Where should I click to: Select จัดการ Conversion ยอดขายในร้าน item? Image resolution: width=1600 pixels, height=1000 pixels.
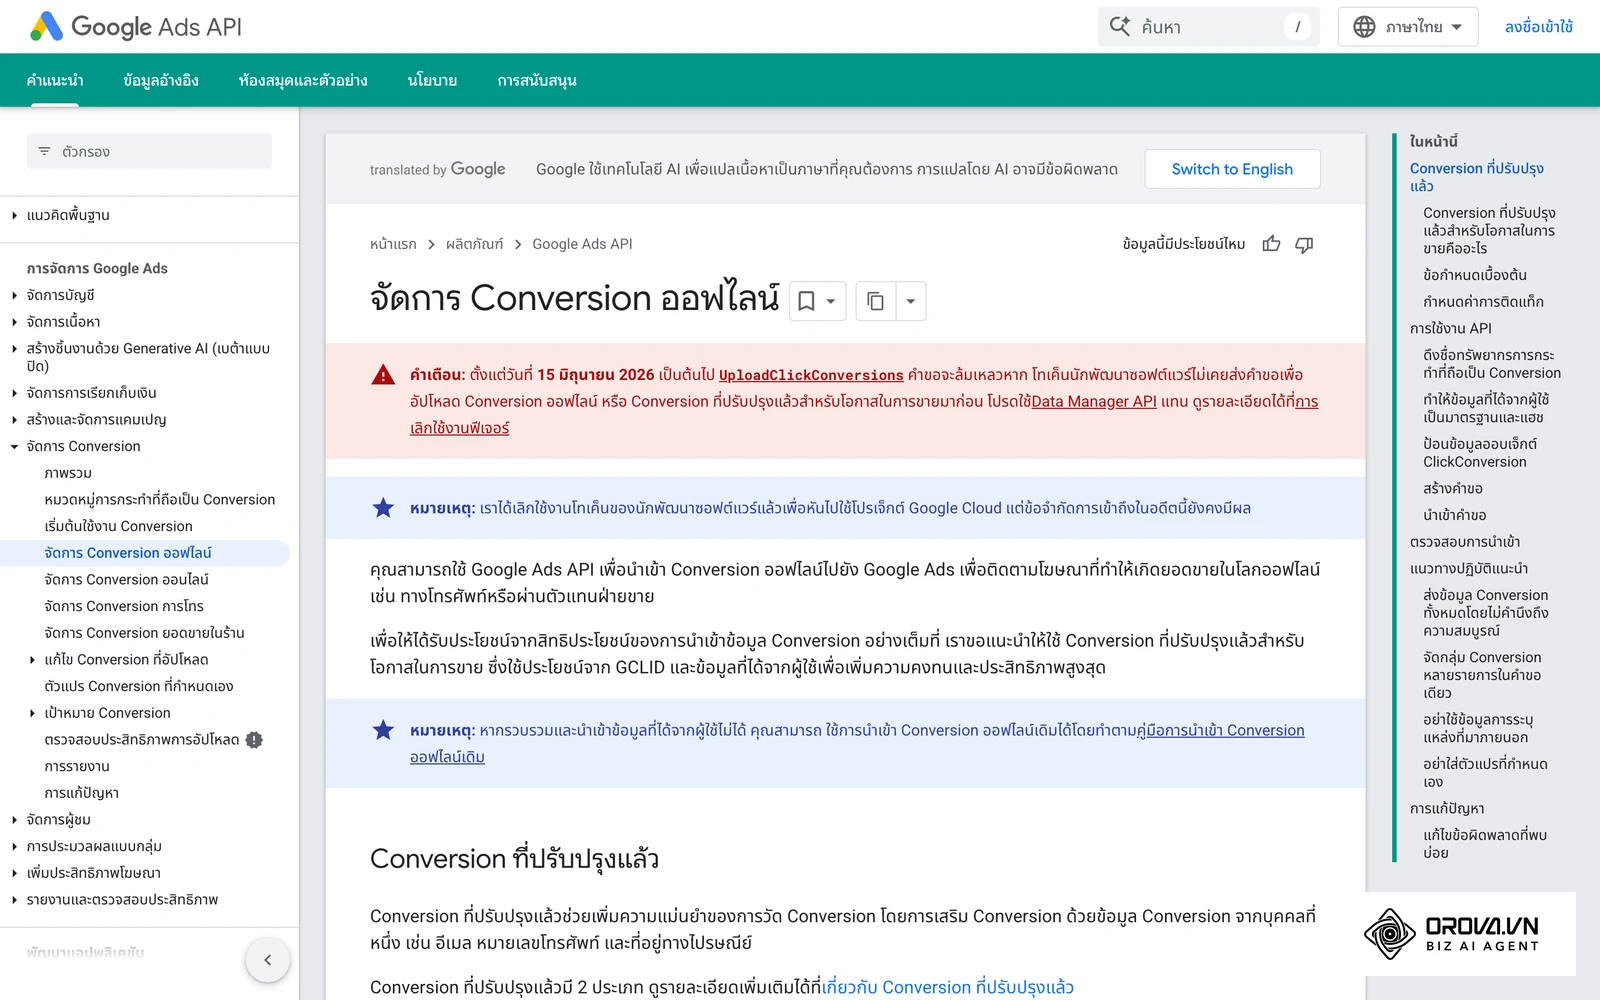[145, 633]
